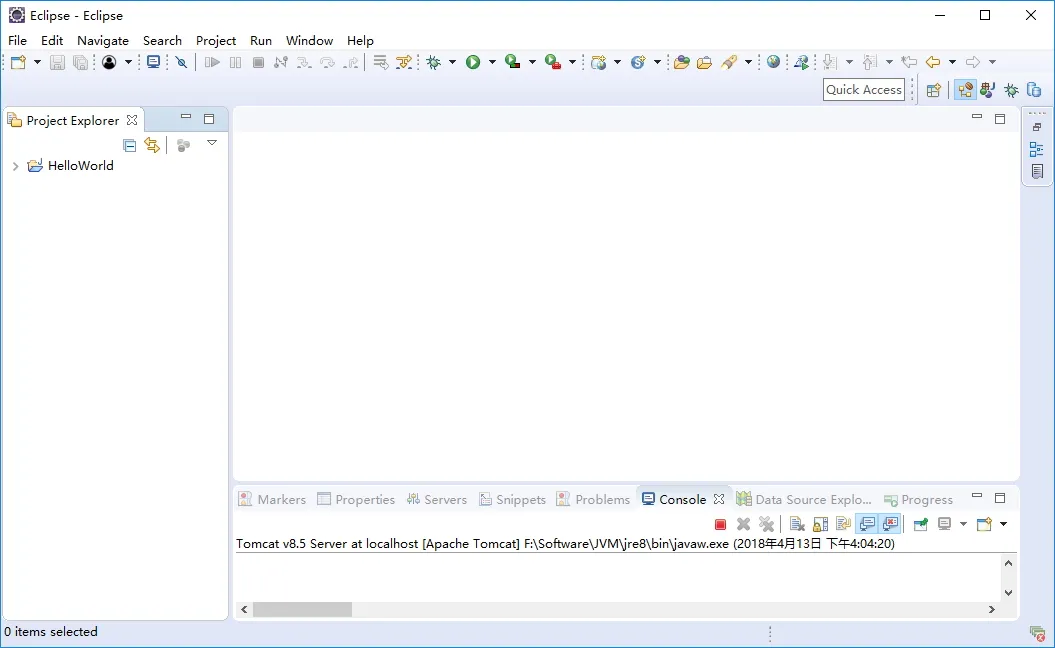This screenshot has height=648, width=1055.
Task: Click the New wizard toolbar icon
Action: pyautogui.click(x=18, y=62)
